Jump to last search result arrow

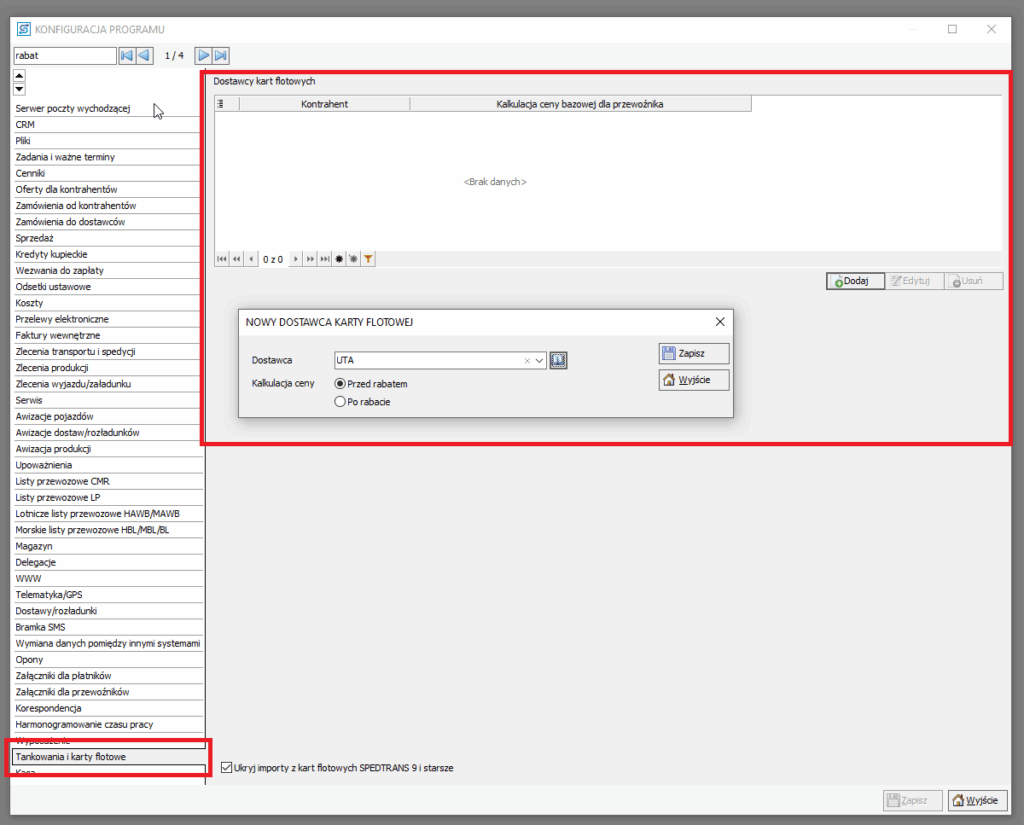(x=221, y=56)
